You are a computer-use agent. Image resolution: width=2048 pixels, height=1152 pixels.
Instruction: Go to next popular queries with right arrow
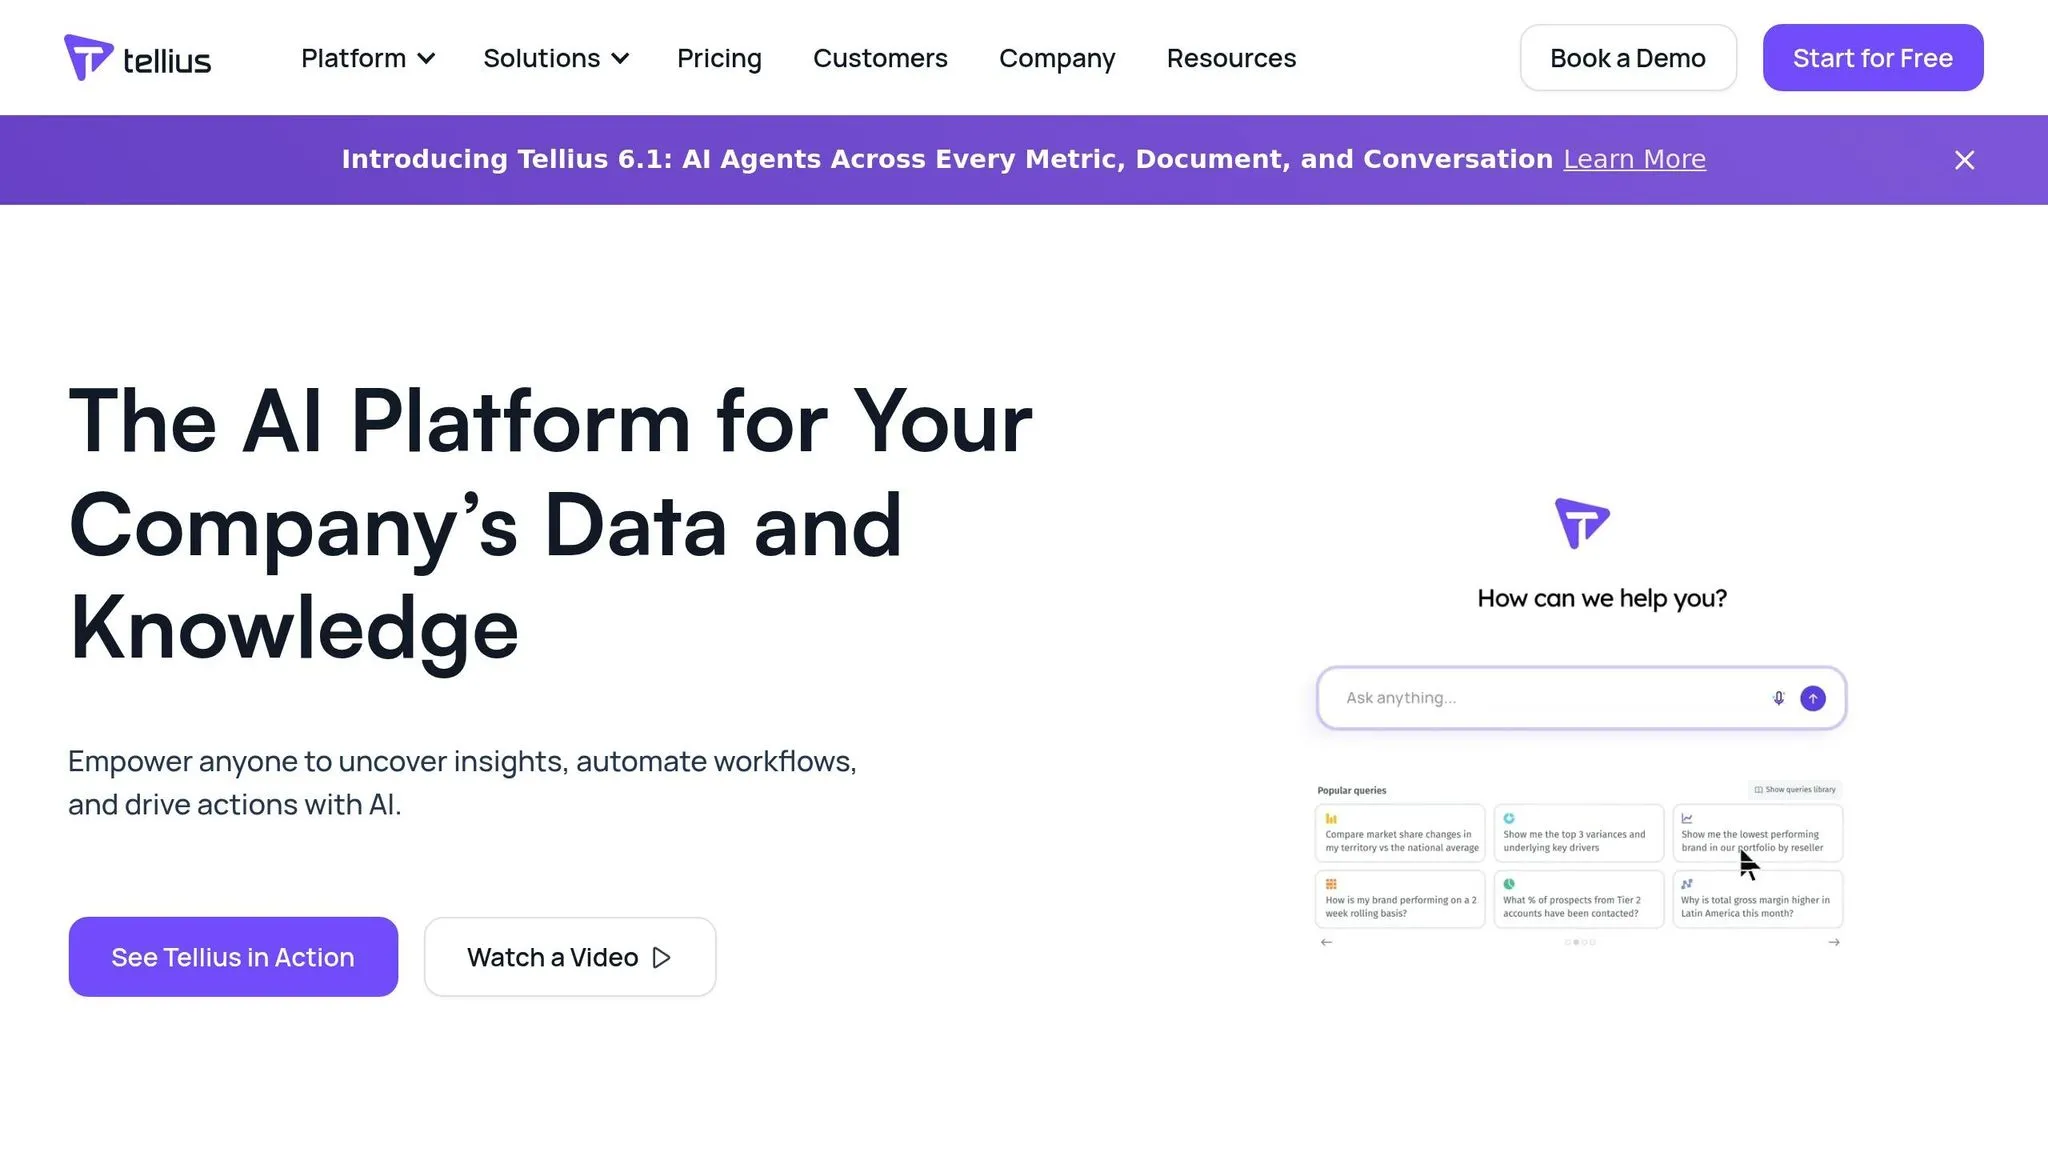tap(1834, 942)
